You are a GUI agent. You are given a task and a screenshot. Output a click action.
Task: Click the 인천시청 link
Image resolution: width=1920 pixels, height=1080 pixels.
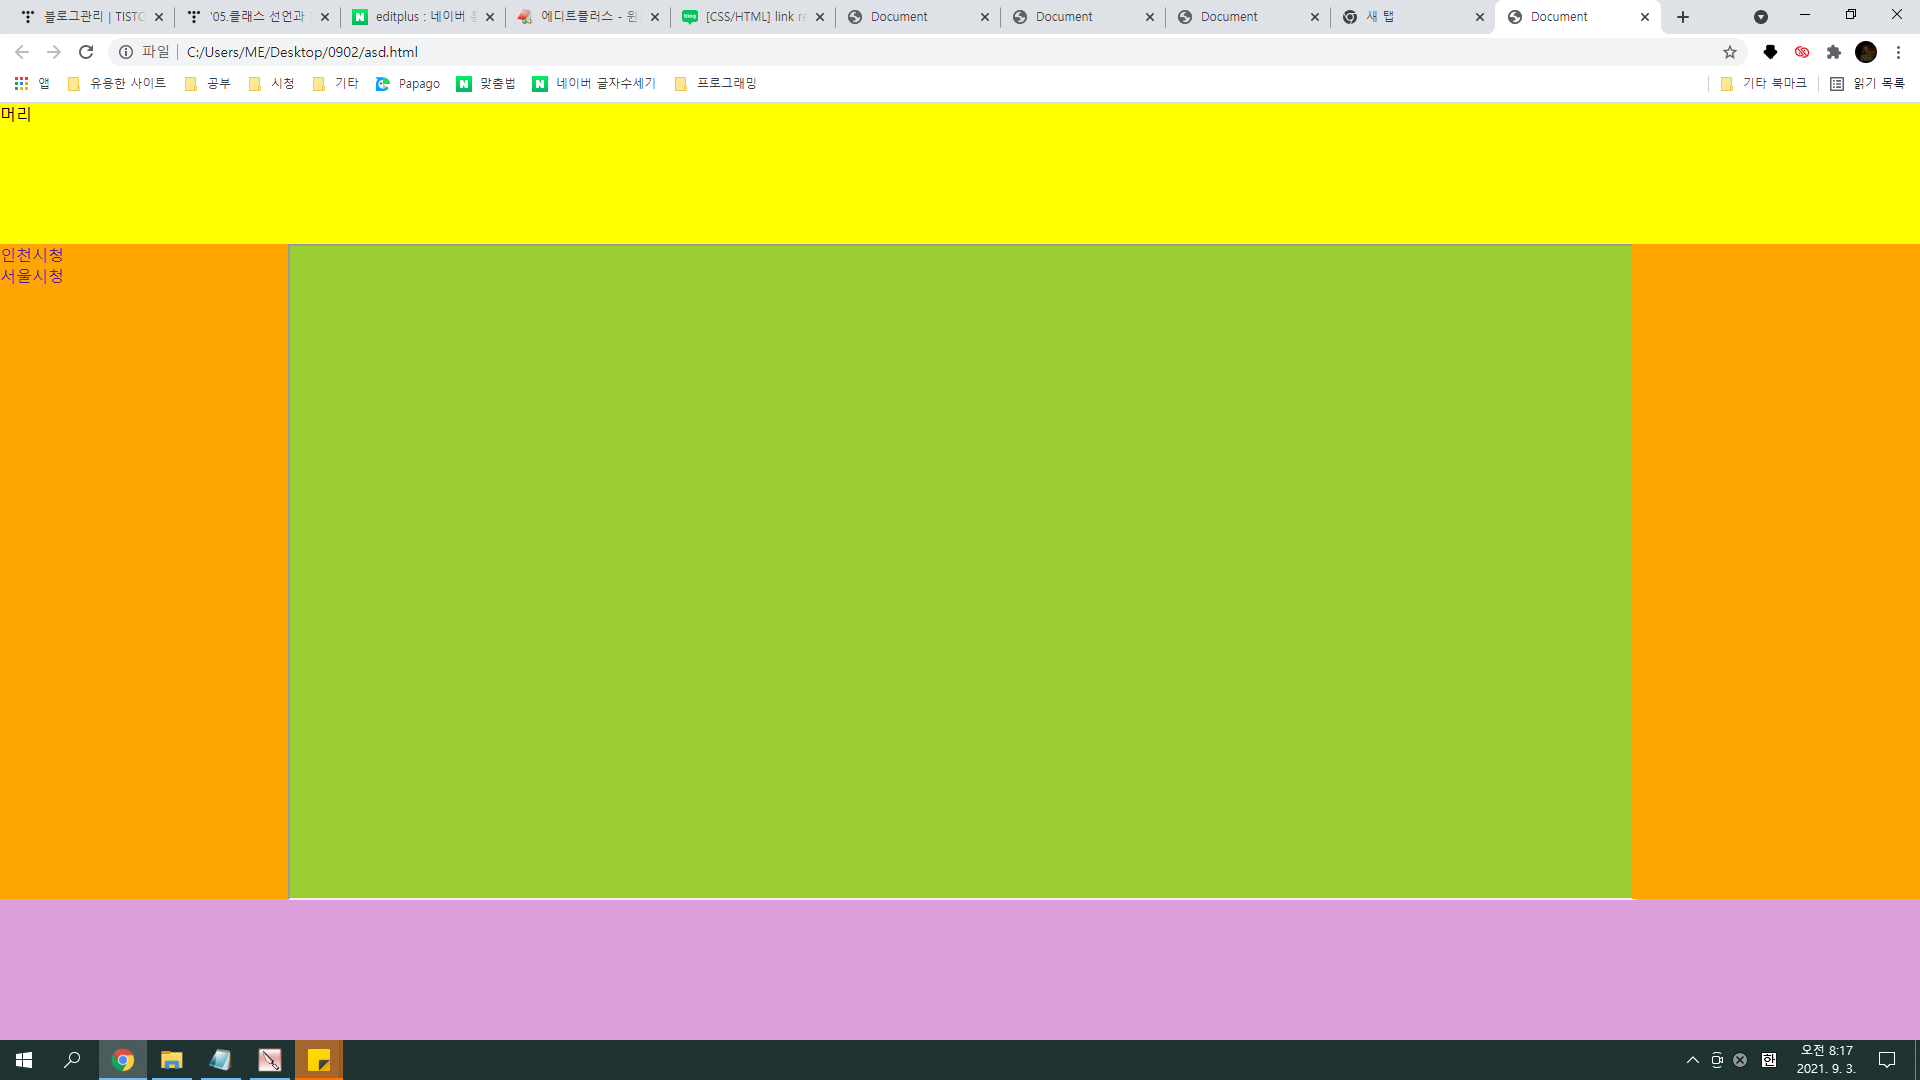click(32, 255)
